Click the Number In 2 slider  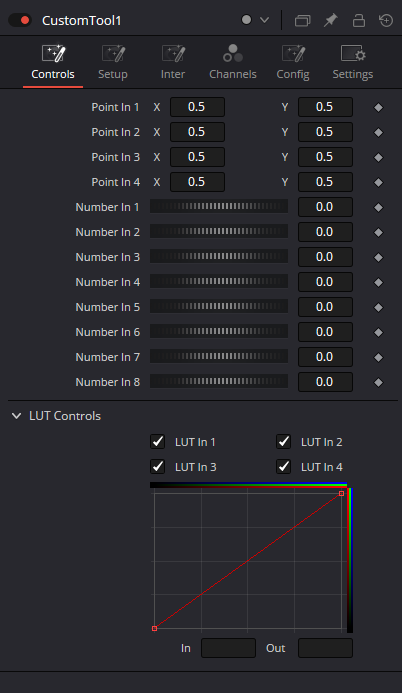coord(219,231)
